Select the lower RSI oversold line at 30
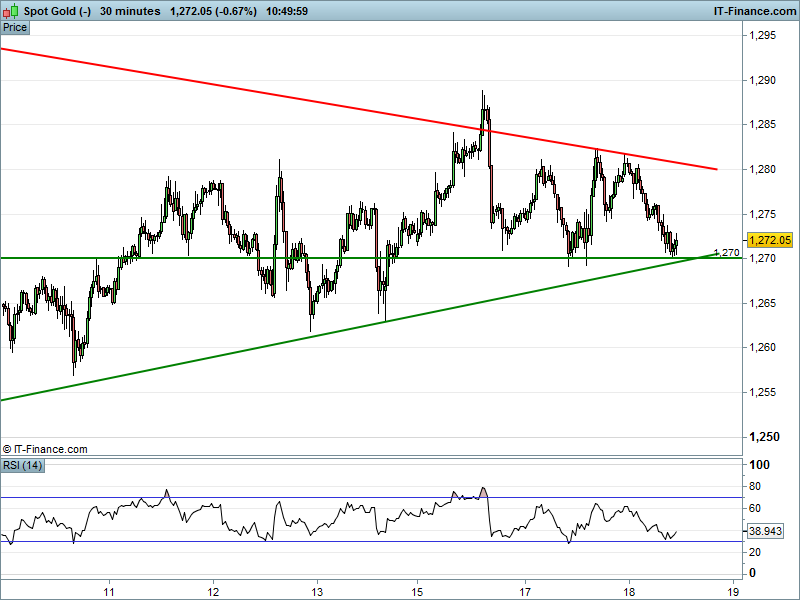The width and height of the screenshot is (800, 600). click(371, 541)
